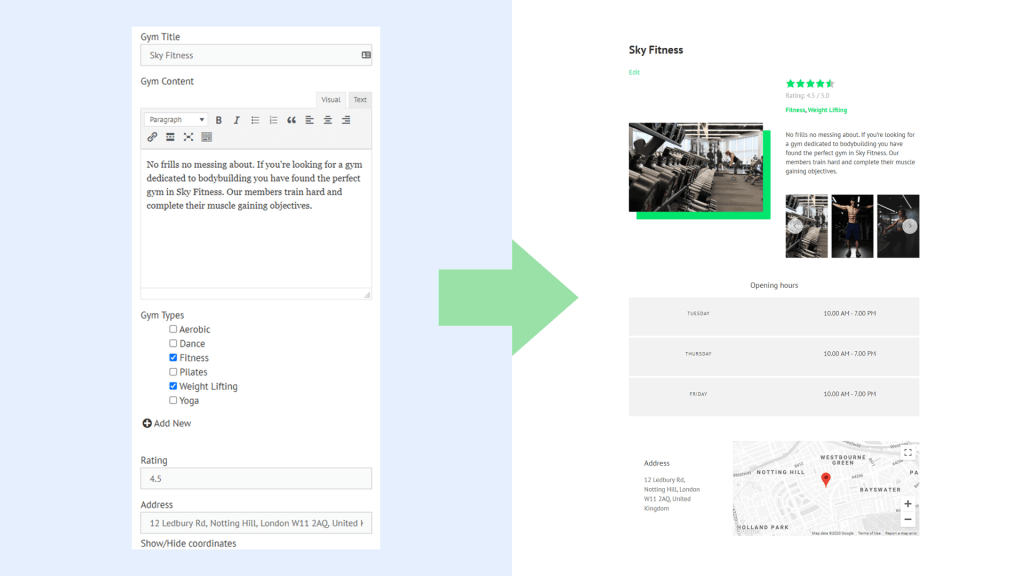The image size is (1024, 576).
Task: Enable the Pilates gym type
Action: (172, 371)
